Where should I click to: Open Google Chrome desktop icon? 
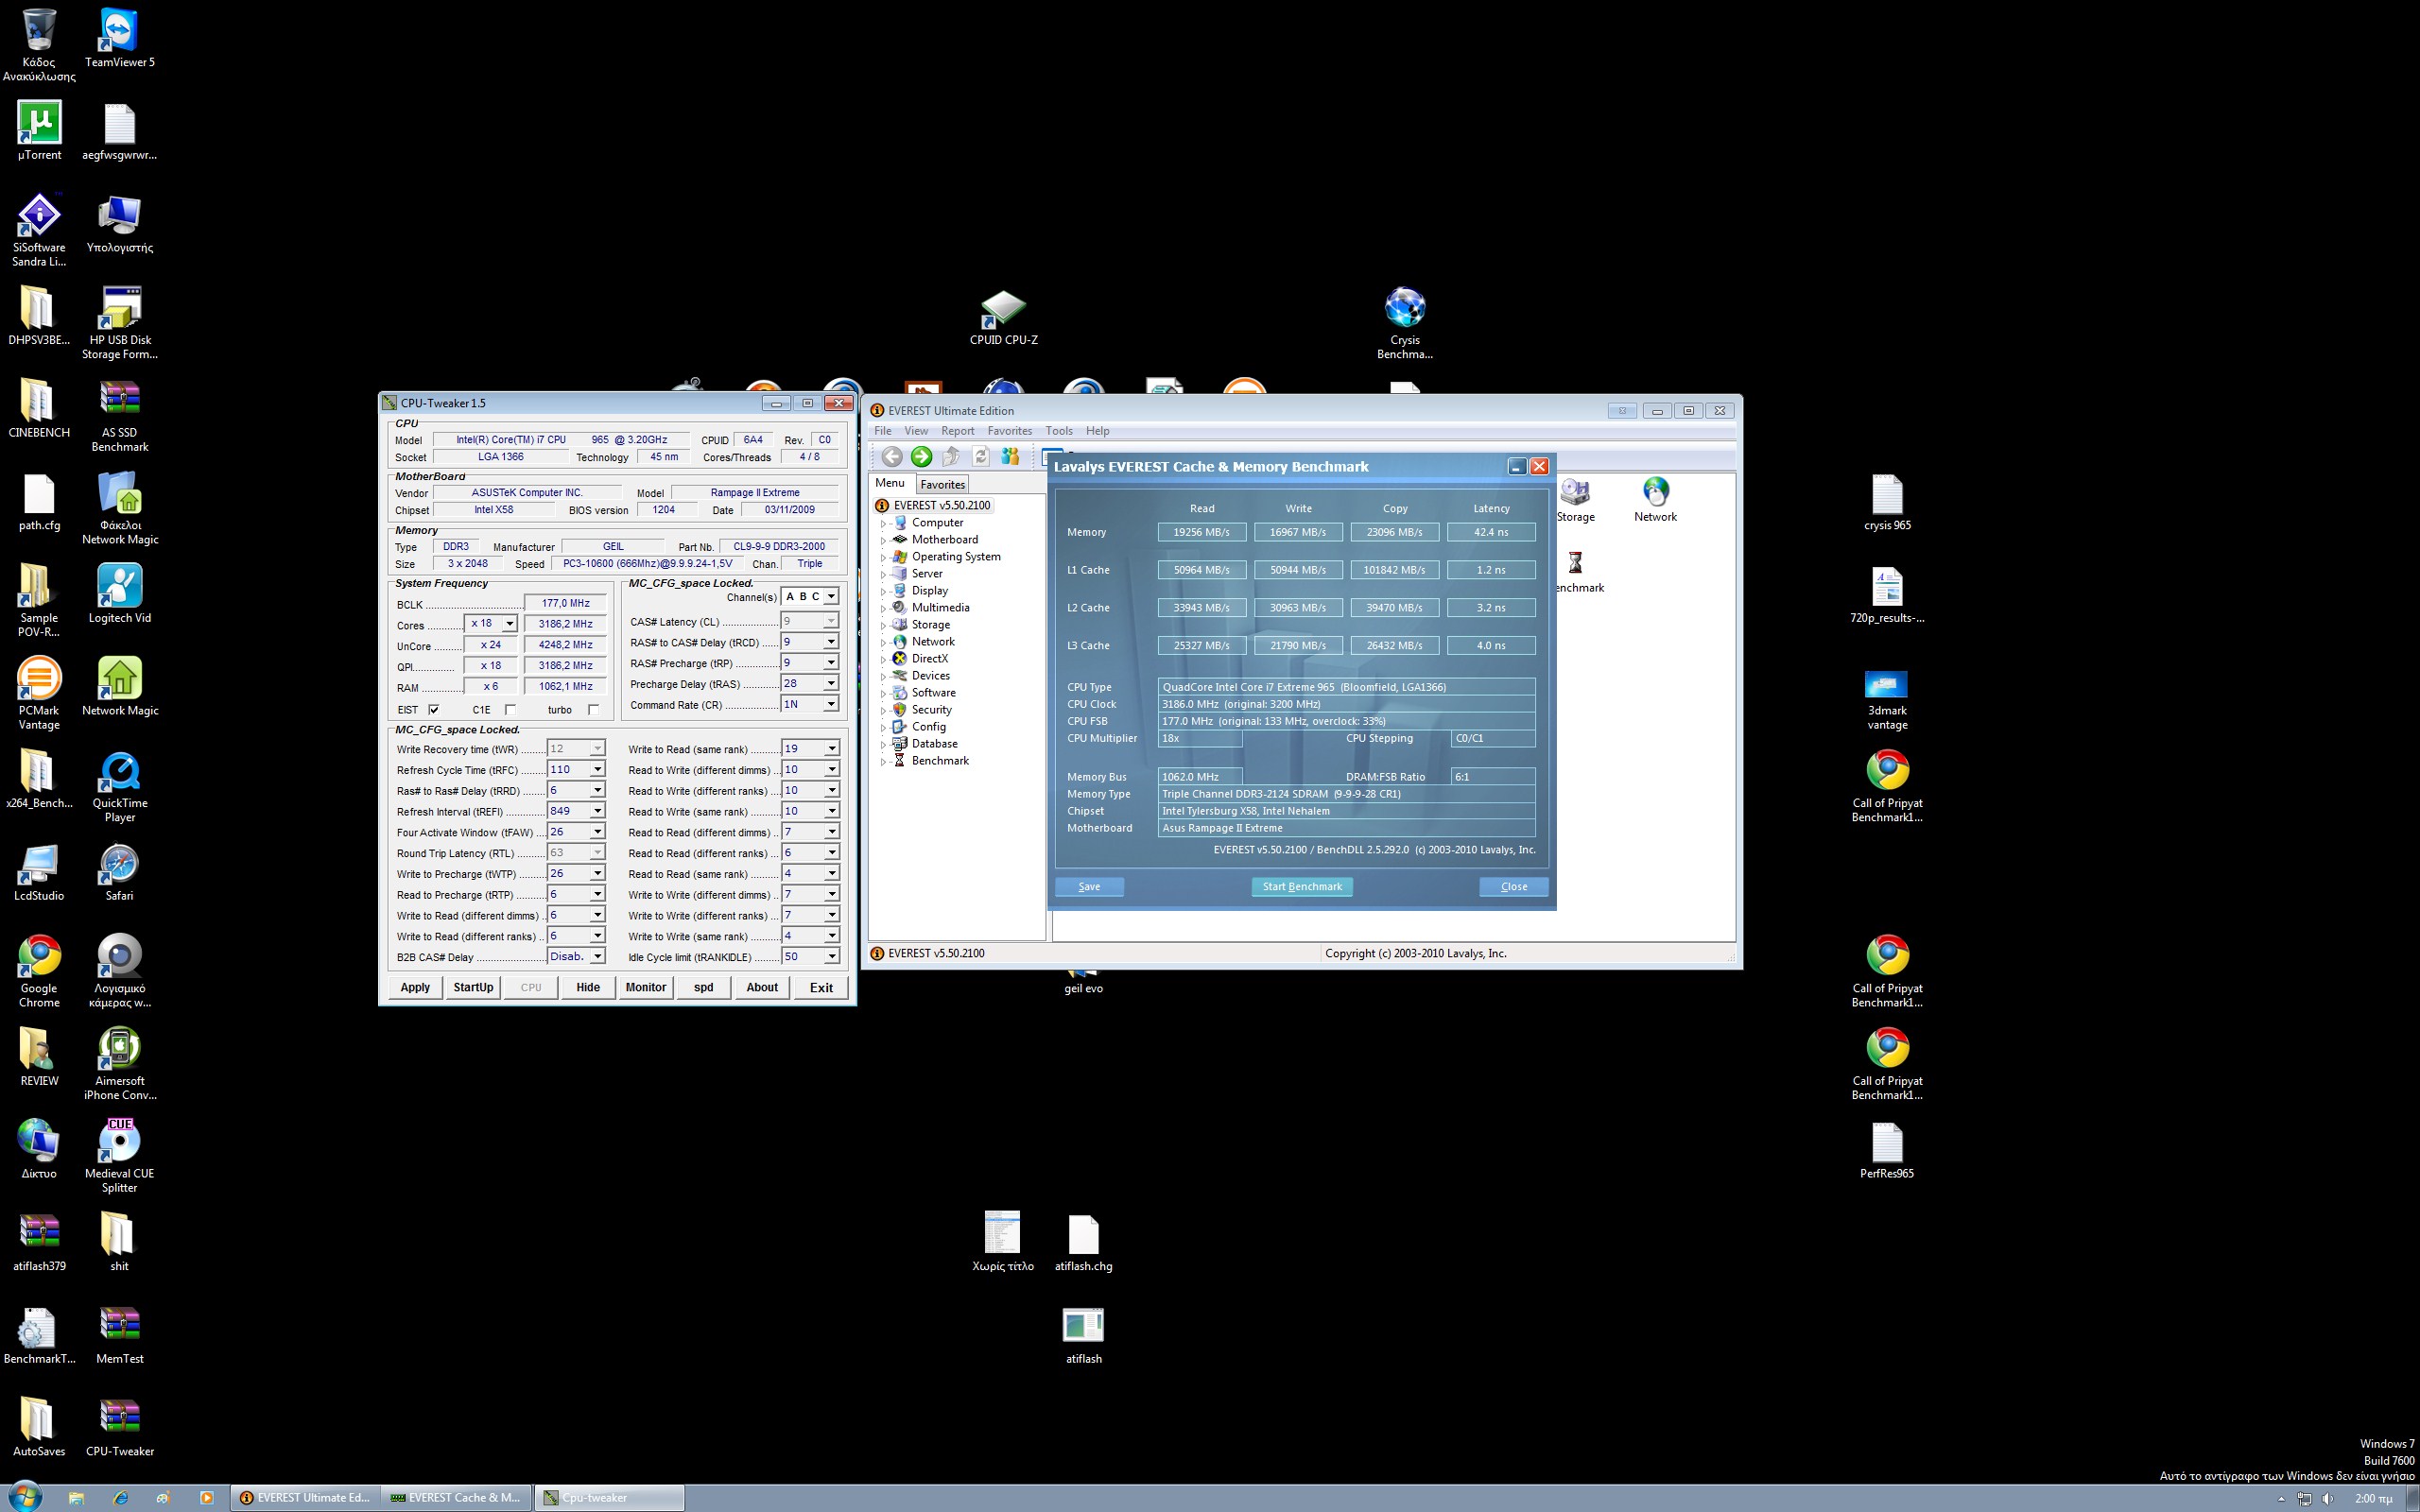39,972
